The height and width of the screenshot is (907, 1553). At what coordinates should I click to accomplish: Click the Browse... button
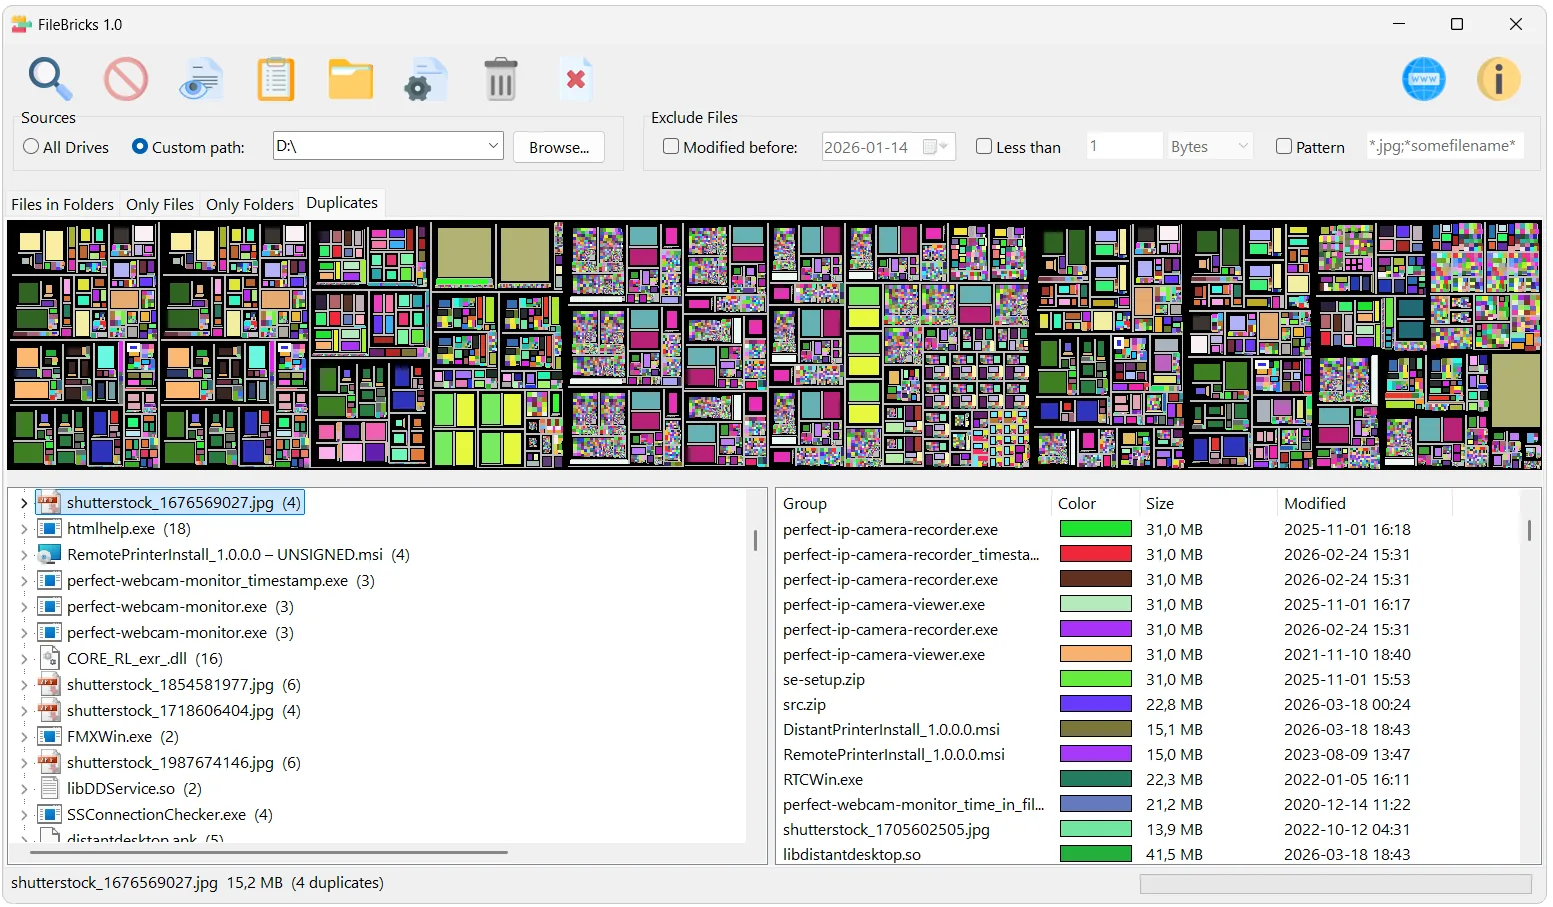(559, 147)
